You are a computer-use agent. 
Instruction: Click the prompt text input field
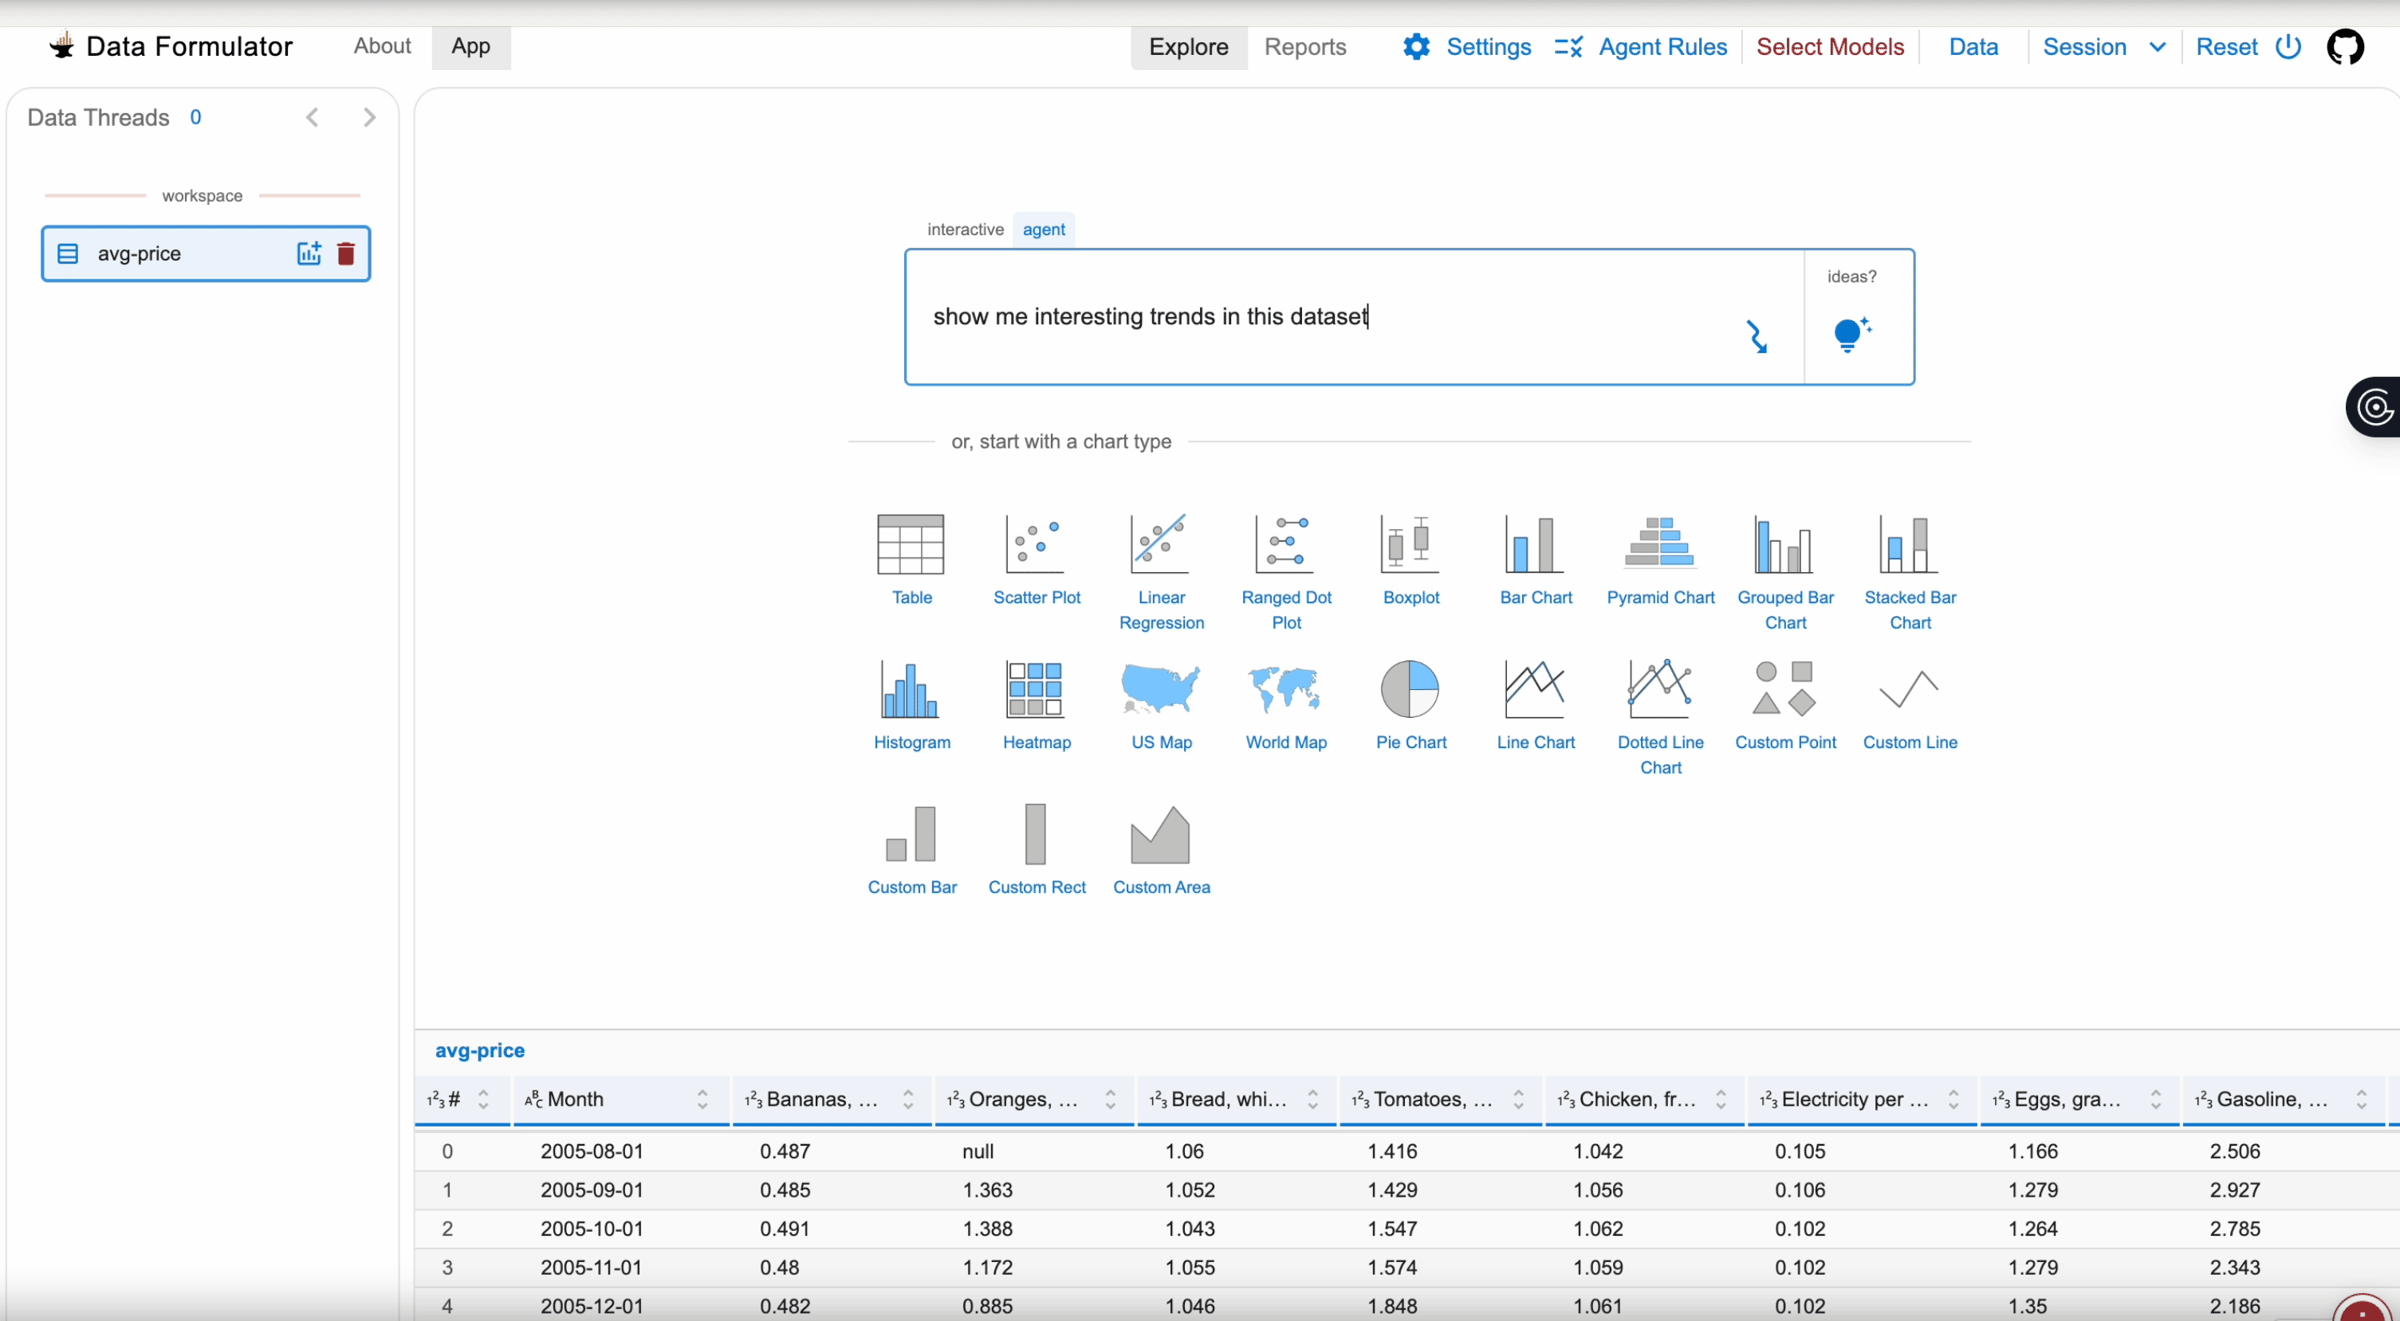[1320, 317]
